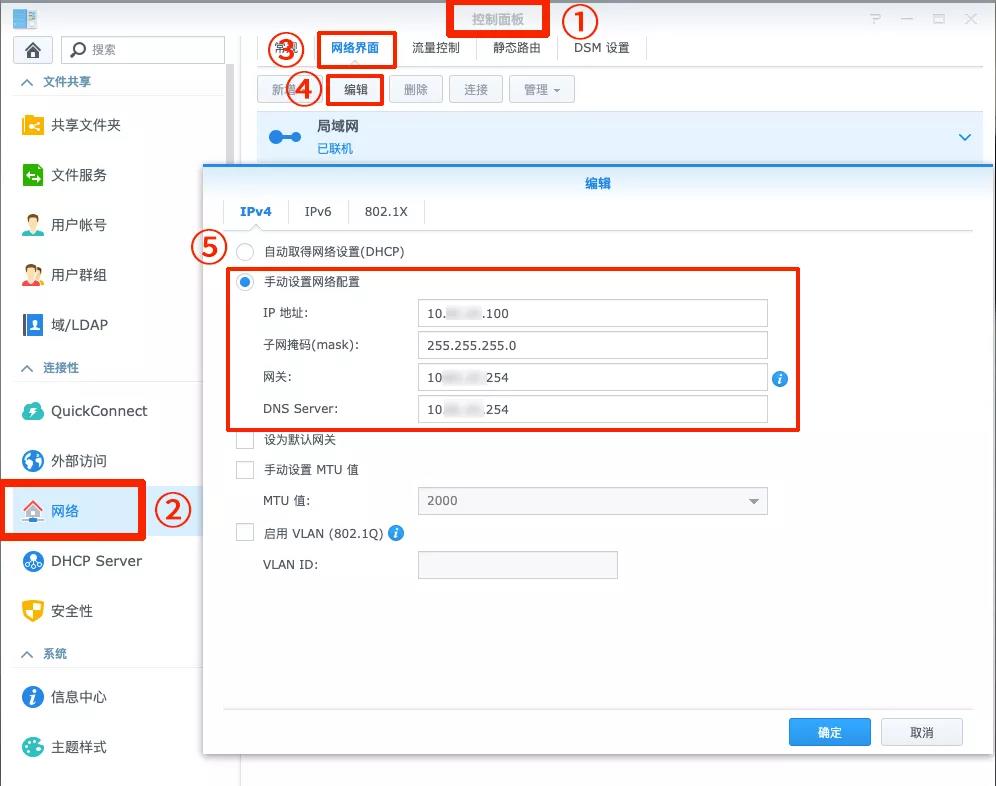
Task: Click the Security (安全性) shield icon
Action: 32,611
